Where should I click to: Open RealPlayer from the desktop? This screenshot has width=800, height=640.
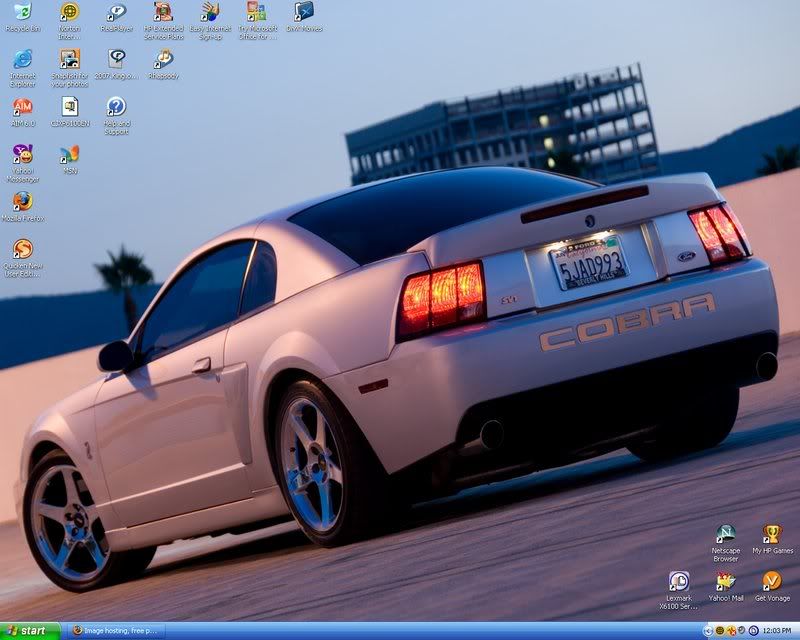(x=116, y=13)
